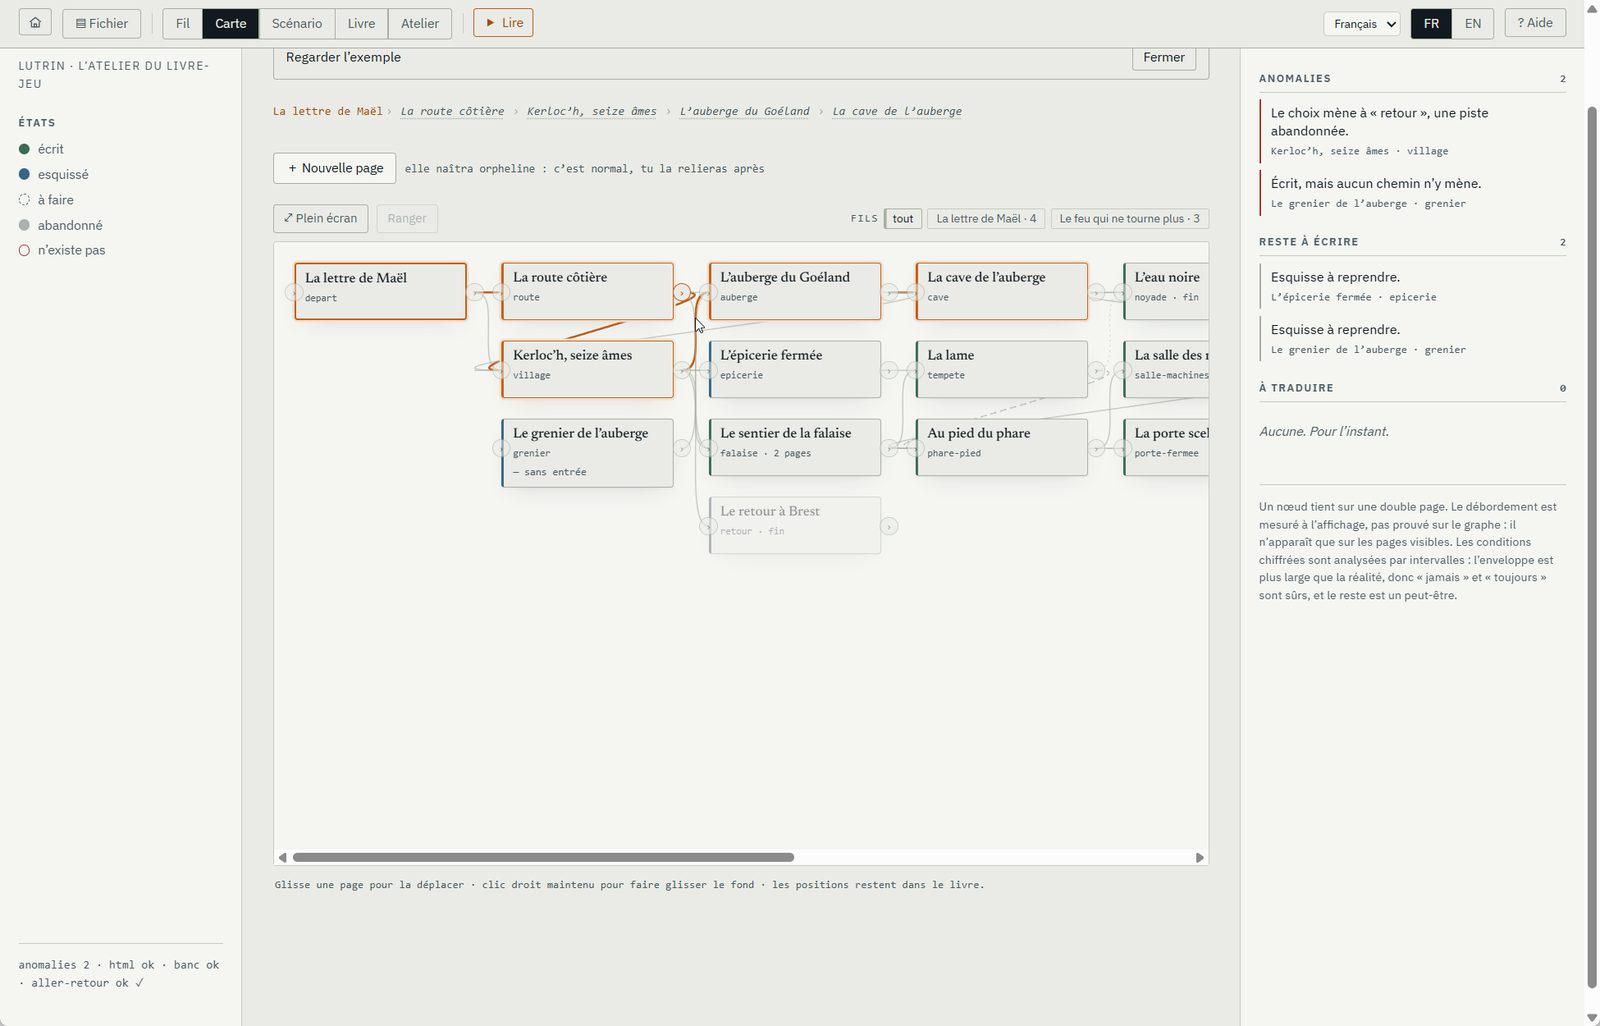Open the Français language dropdown
This screenshot has width=1600, height=1026.
pyautogui.click(x=1361, y=24)
